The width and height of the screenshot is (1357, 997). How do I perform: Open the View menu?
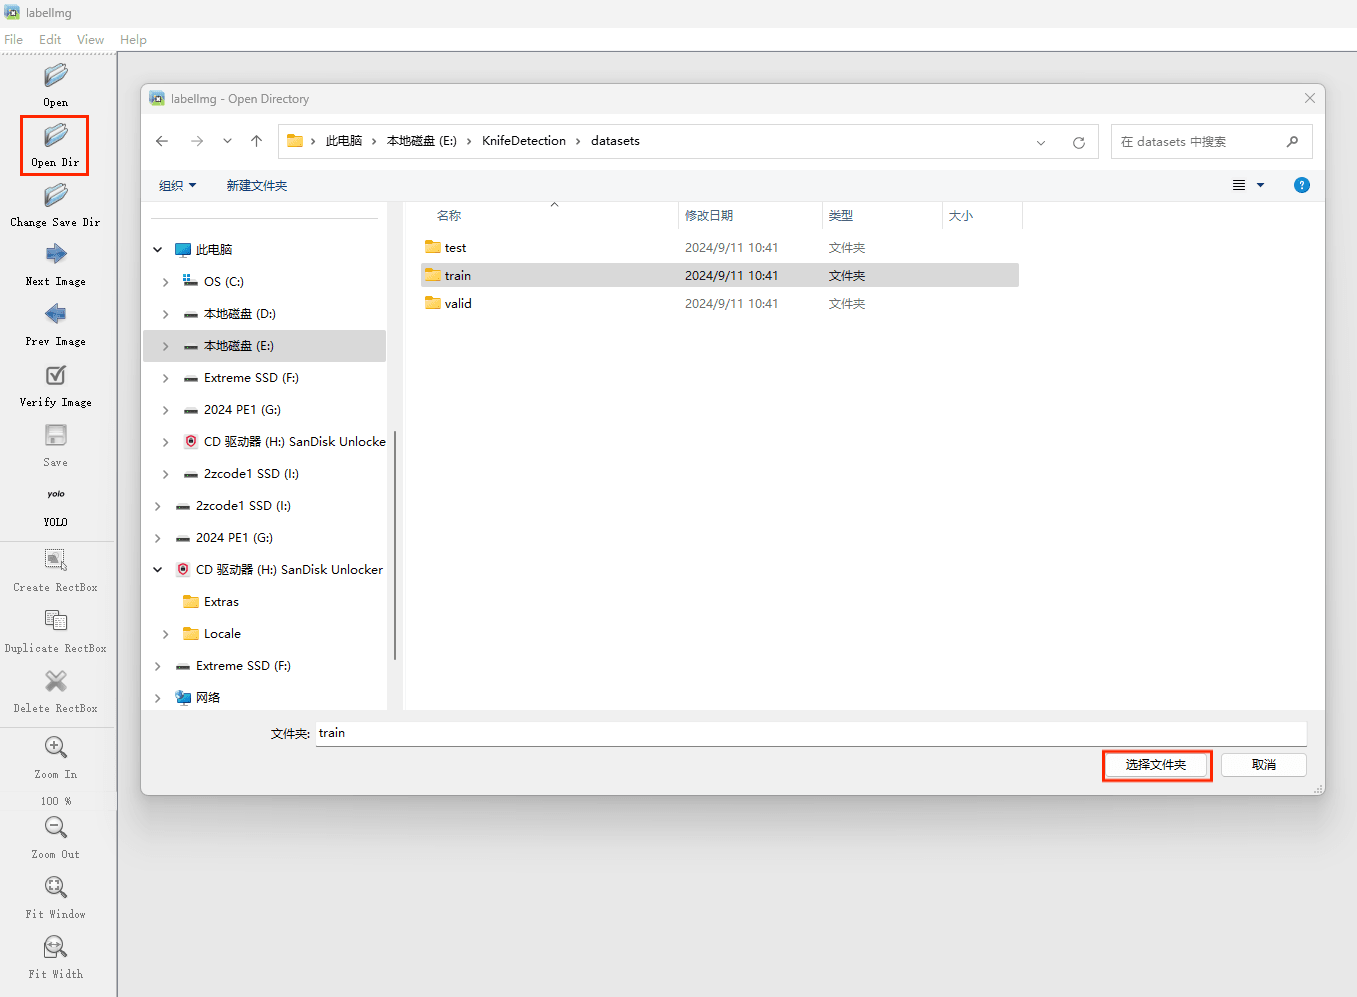click(x=90, y=40)
